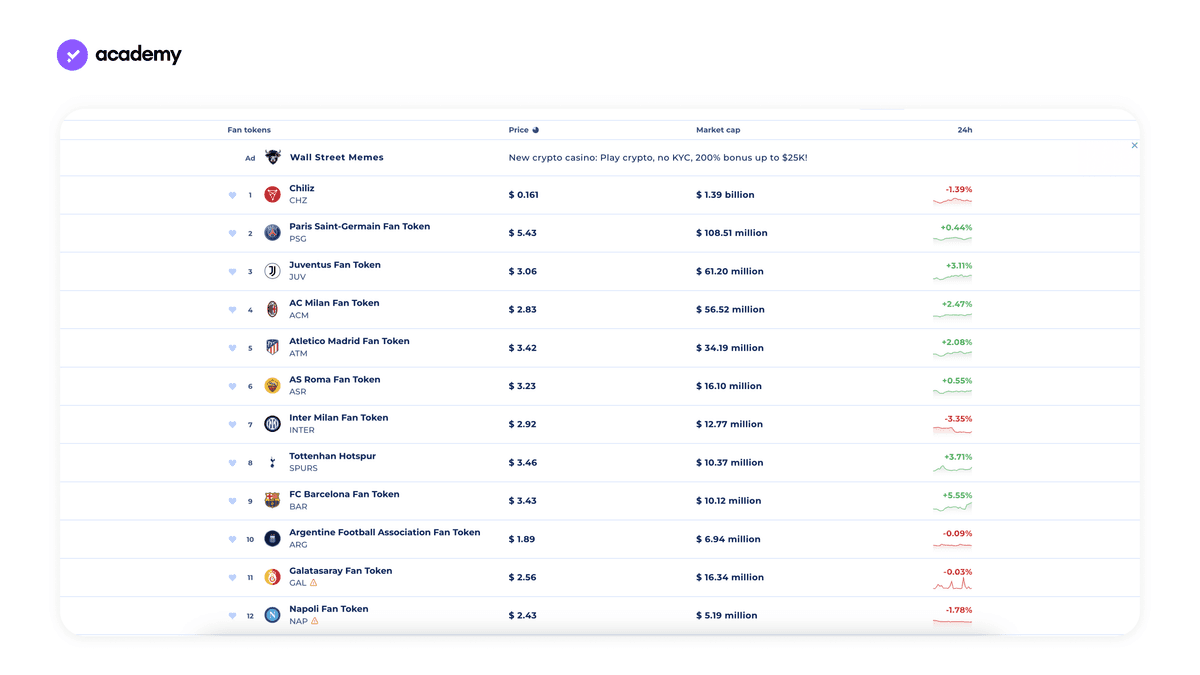Toggle the Juventus Fan Token favorite heart
The image size is (1200, 675).
tap(233, 271)
